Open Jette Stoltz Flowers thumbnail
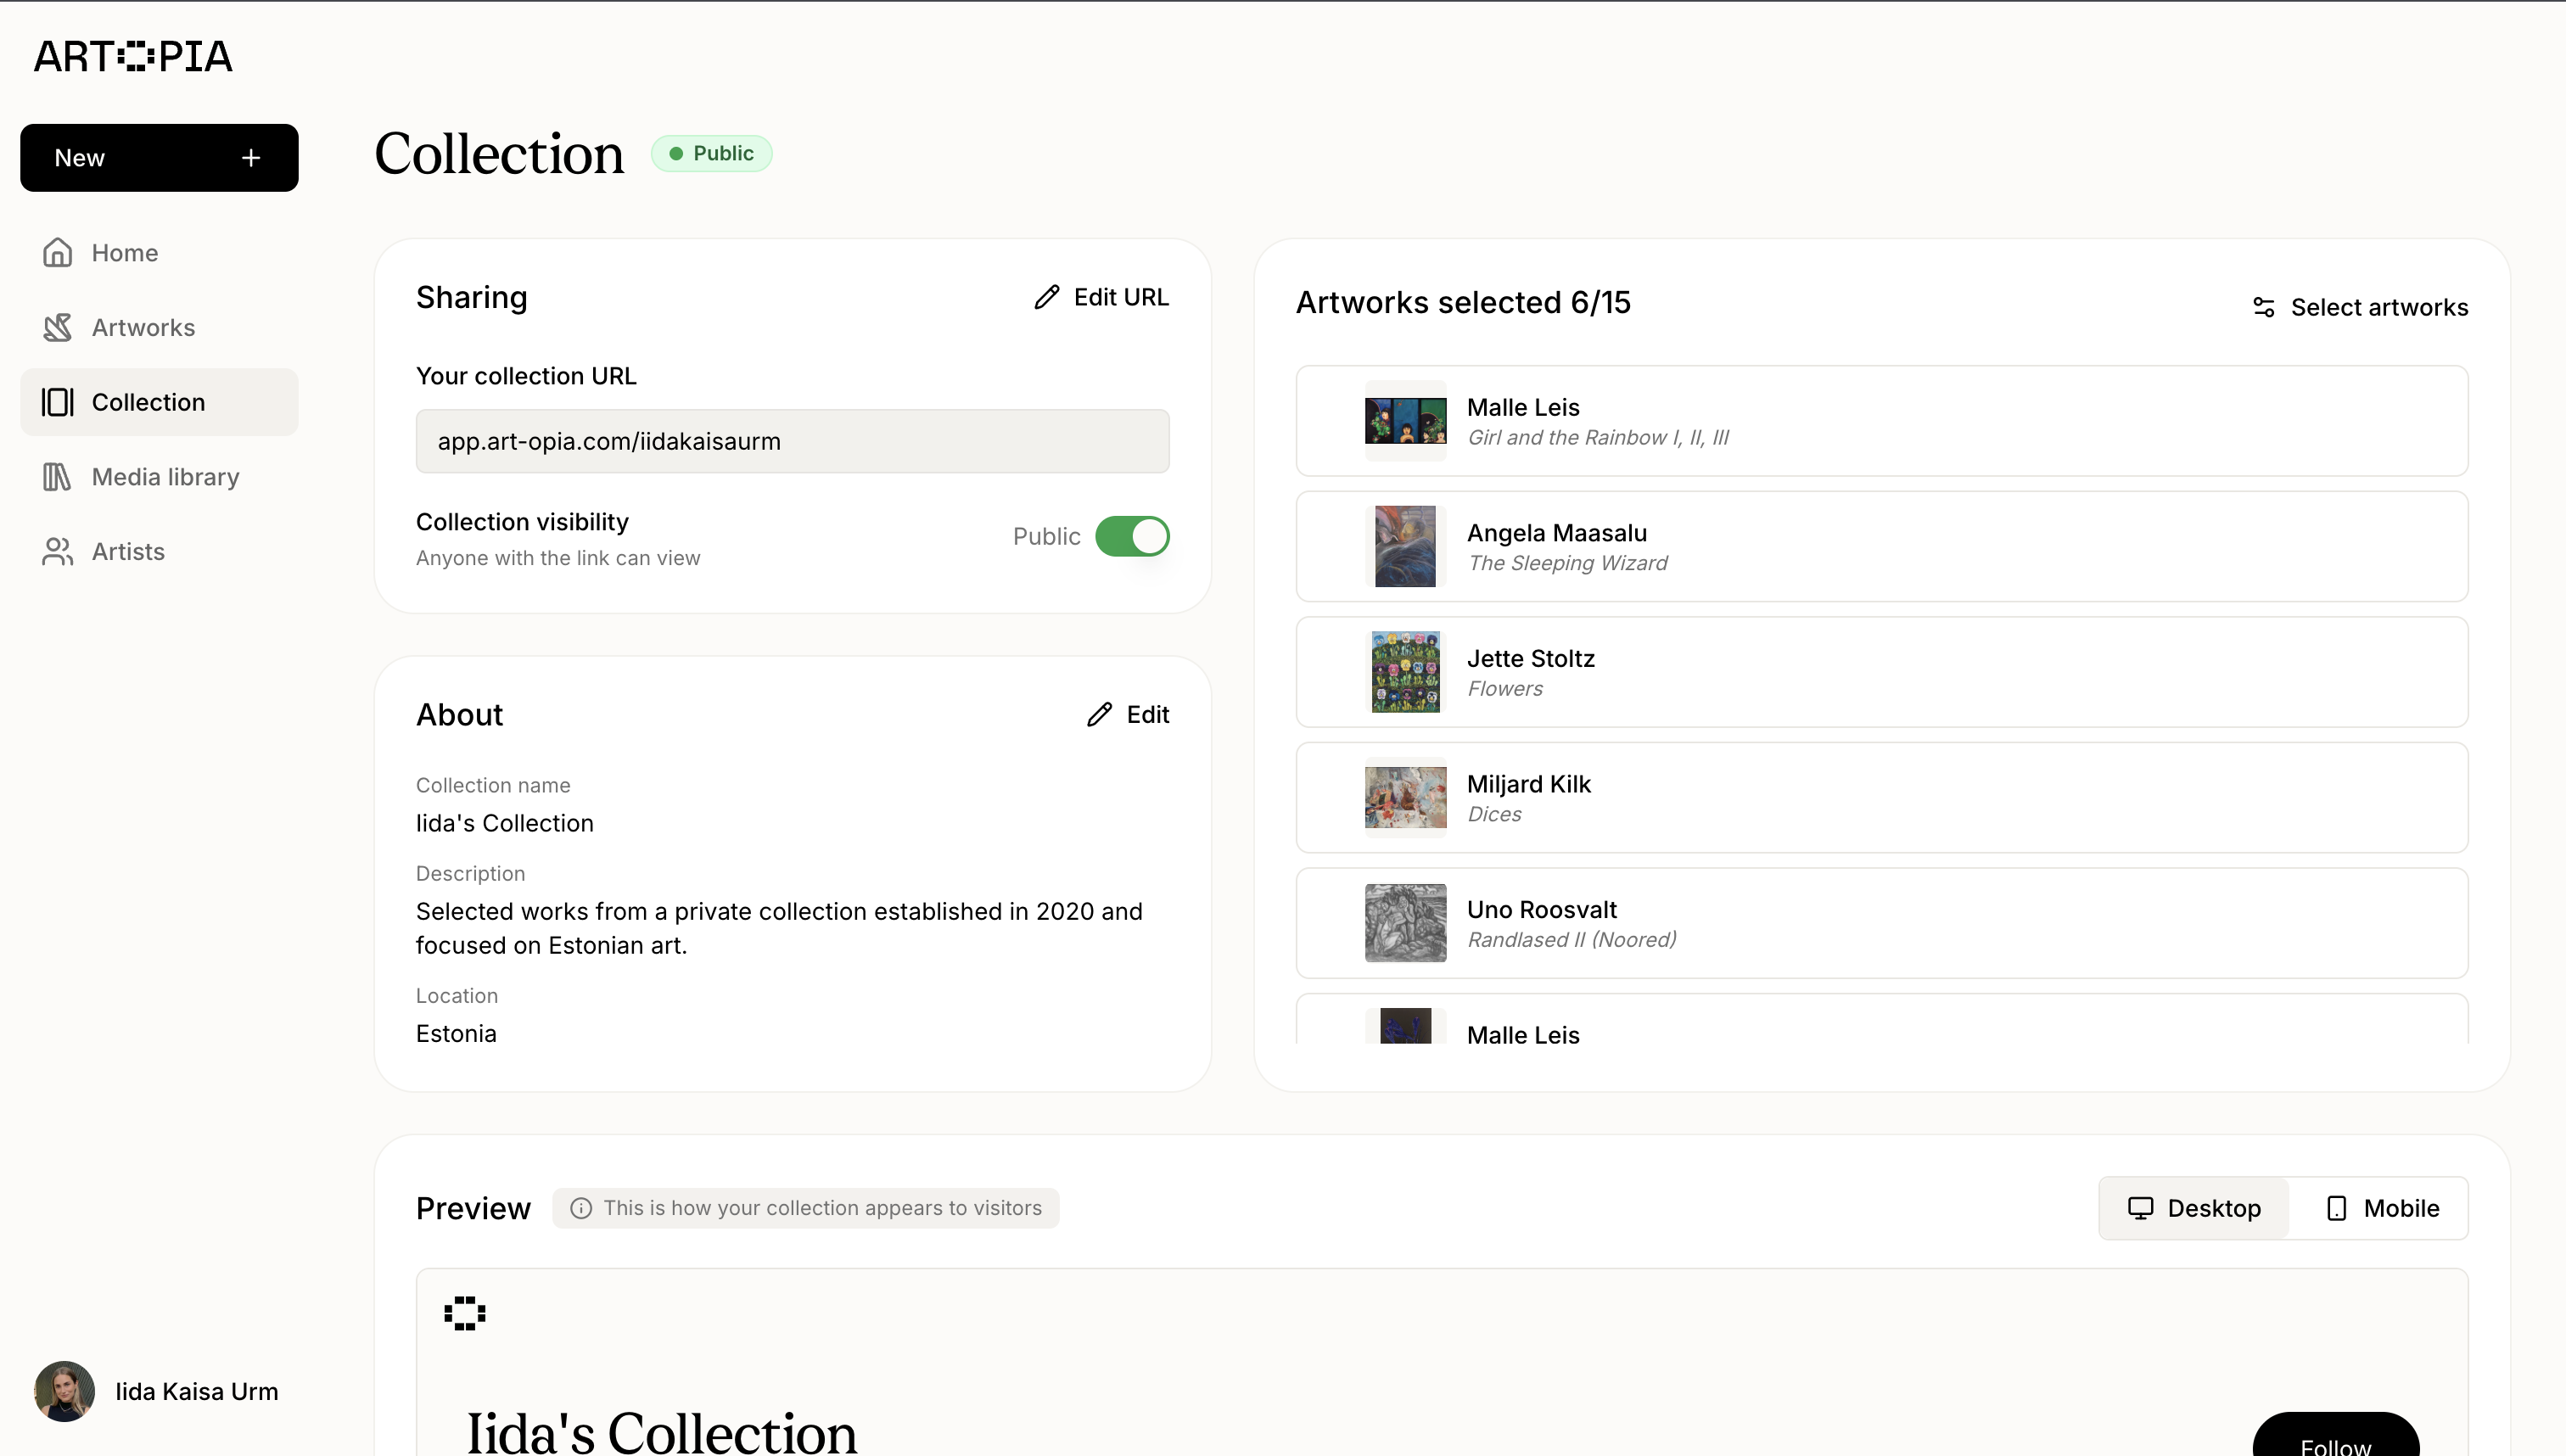 click(x=1405, y=672)
